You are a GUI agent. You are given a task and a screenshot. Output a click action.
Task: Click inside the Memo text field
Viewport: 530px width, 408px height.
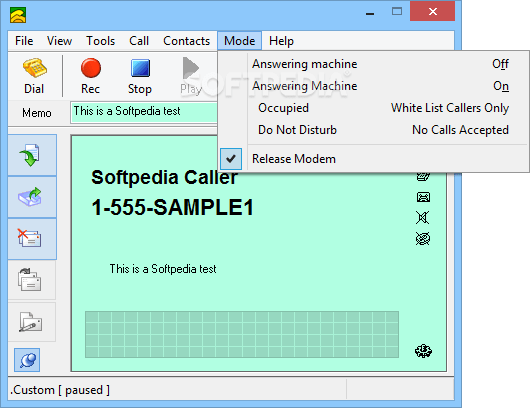pyautogui.click(x=144, y=112)
